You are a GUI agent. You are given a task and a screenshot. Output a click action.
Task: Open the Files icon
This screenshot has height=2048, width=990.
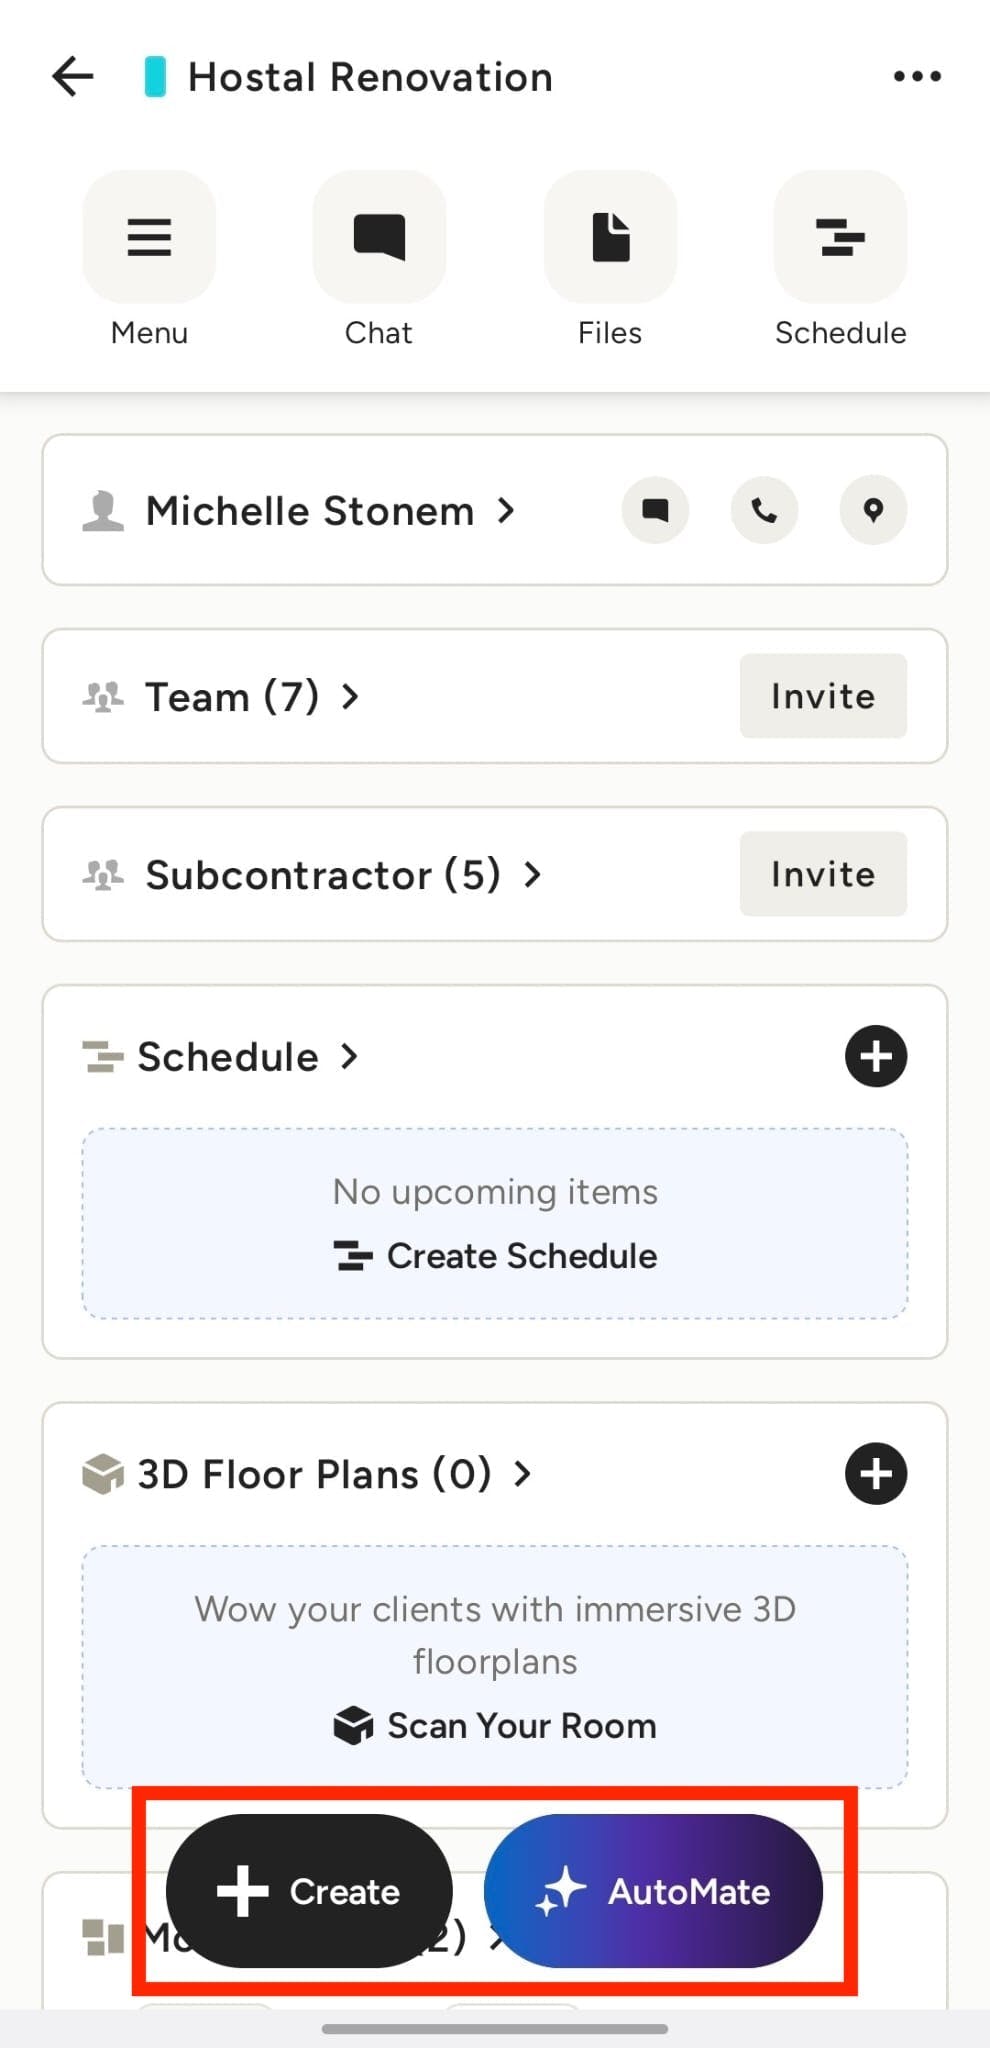610,238
